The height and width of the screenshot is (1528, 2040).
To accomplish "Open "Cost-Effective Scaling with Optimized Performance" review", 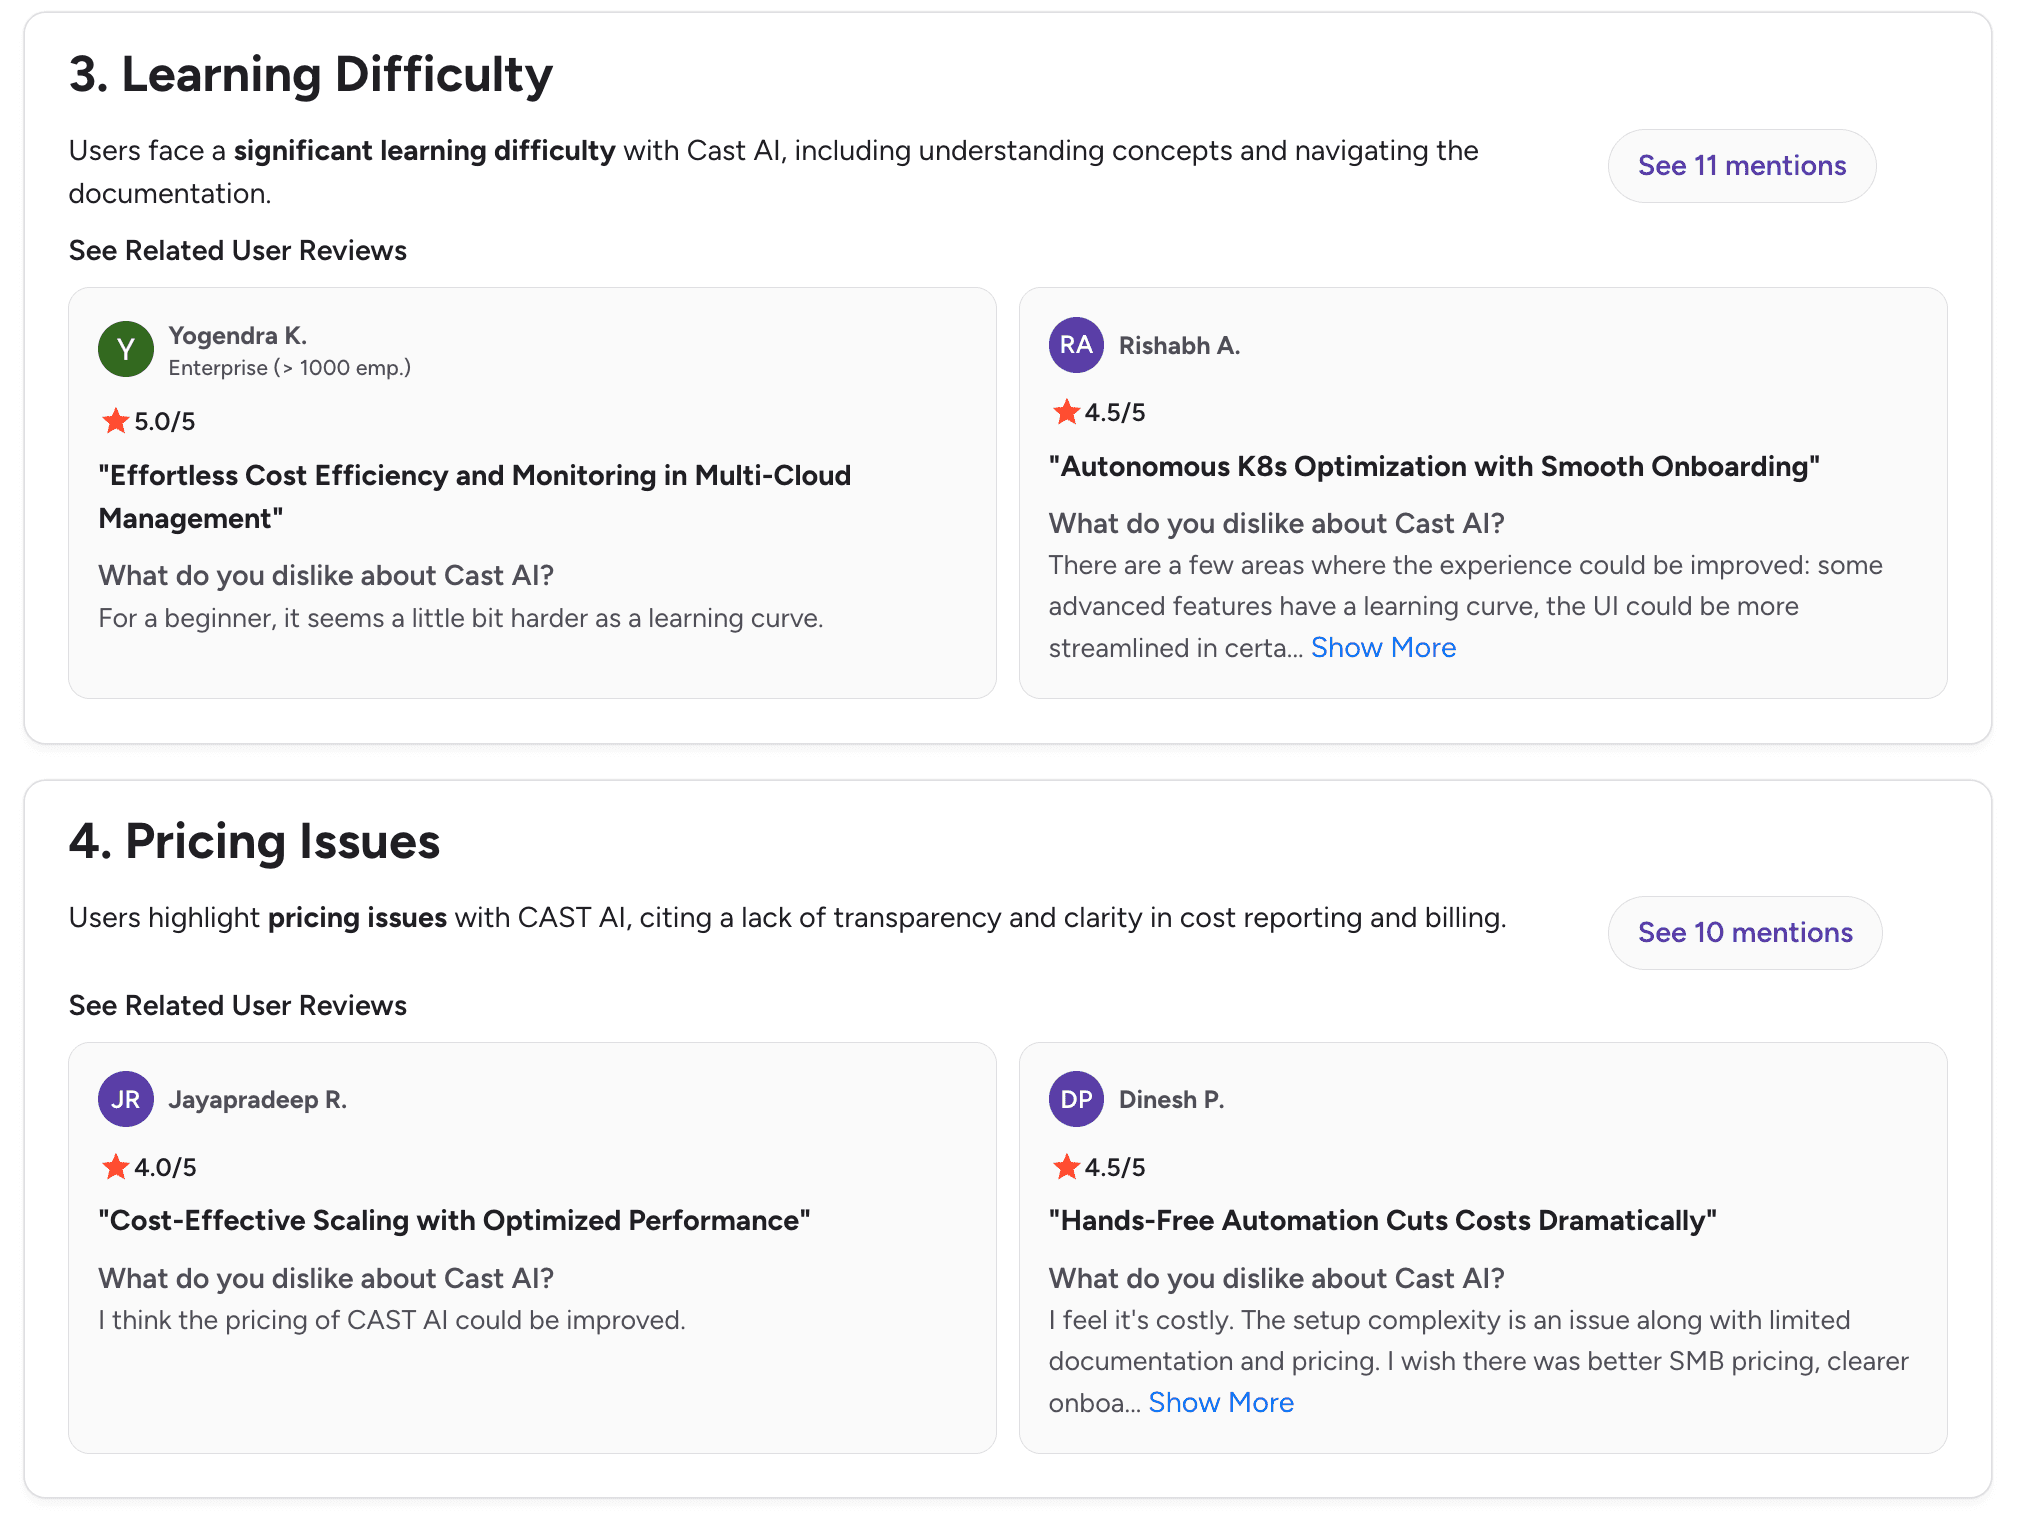I will coord(454,1221).
